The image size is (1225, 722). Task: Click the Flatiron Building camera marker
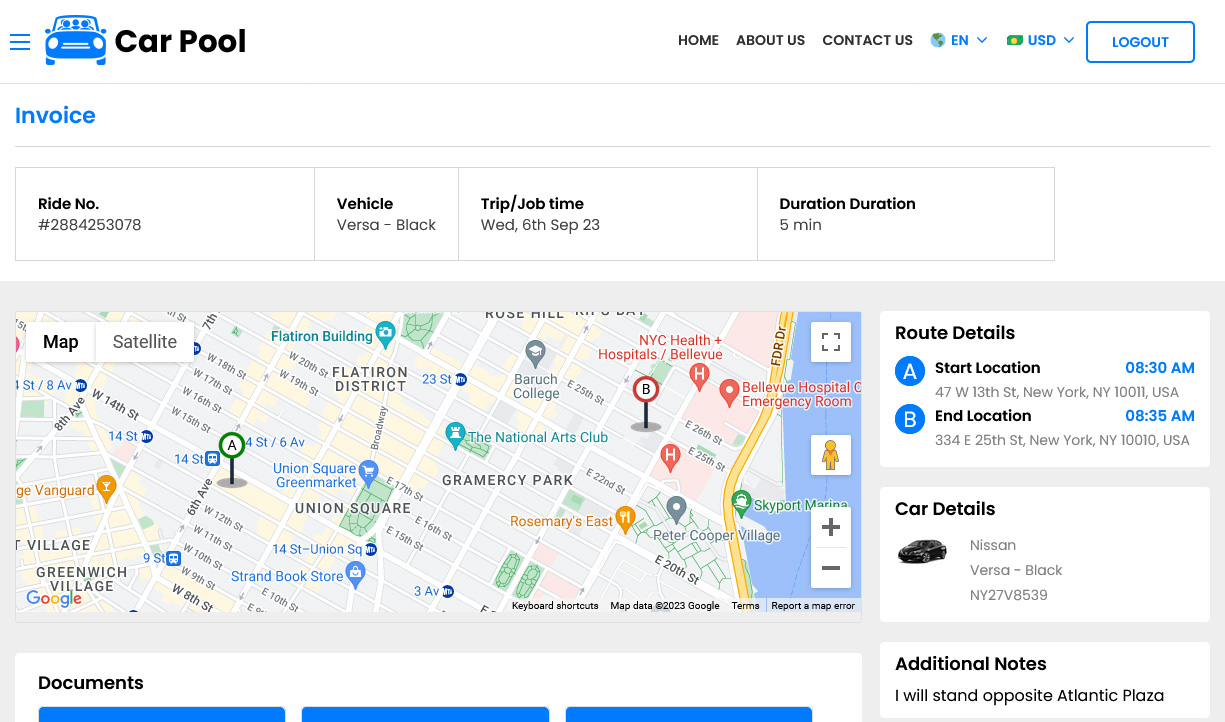click(x=385, y=333)
